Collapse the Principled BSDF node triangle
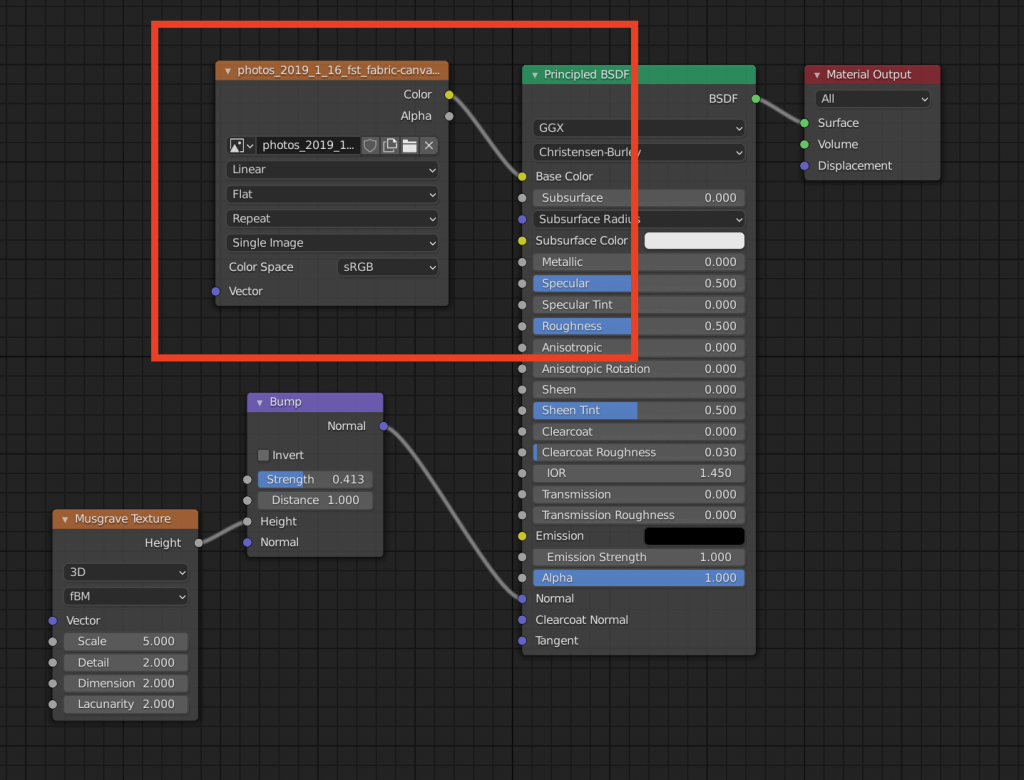This screenshot has height=780, width=1024. click(x=534, y=75)
